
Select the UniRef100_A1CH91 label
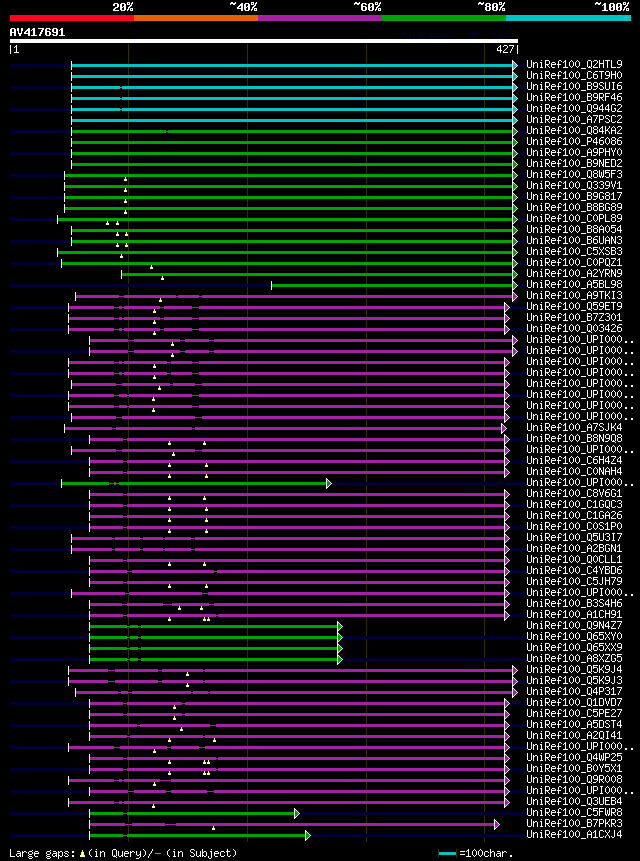tap(574, 614)
